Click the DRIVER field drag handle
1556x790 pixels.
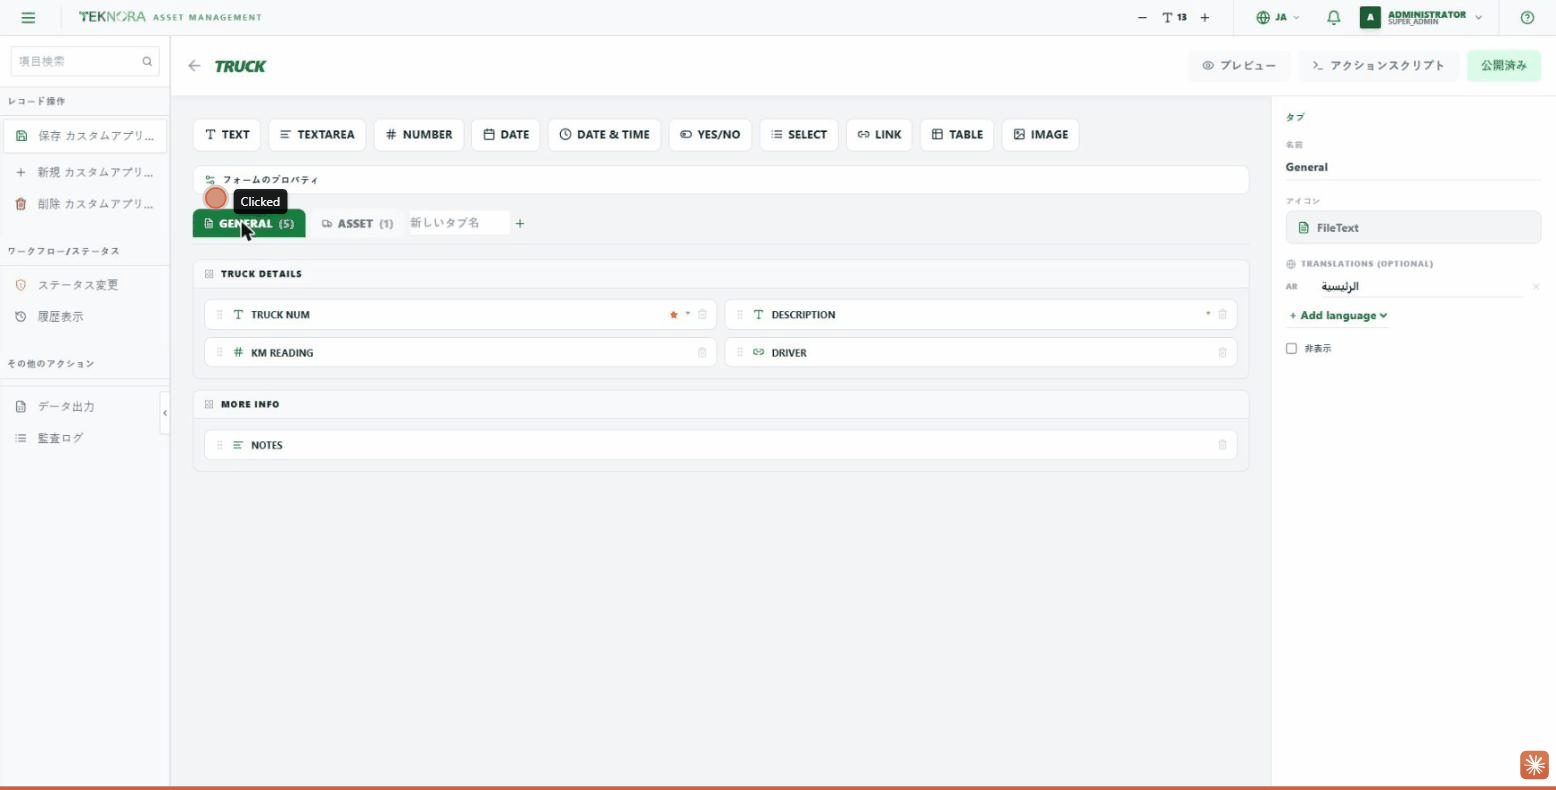[740, 352]
